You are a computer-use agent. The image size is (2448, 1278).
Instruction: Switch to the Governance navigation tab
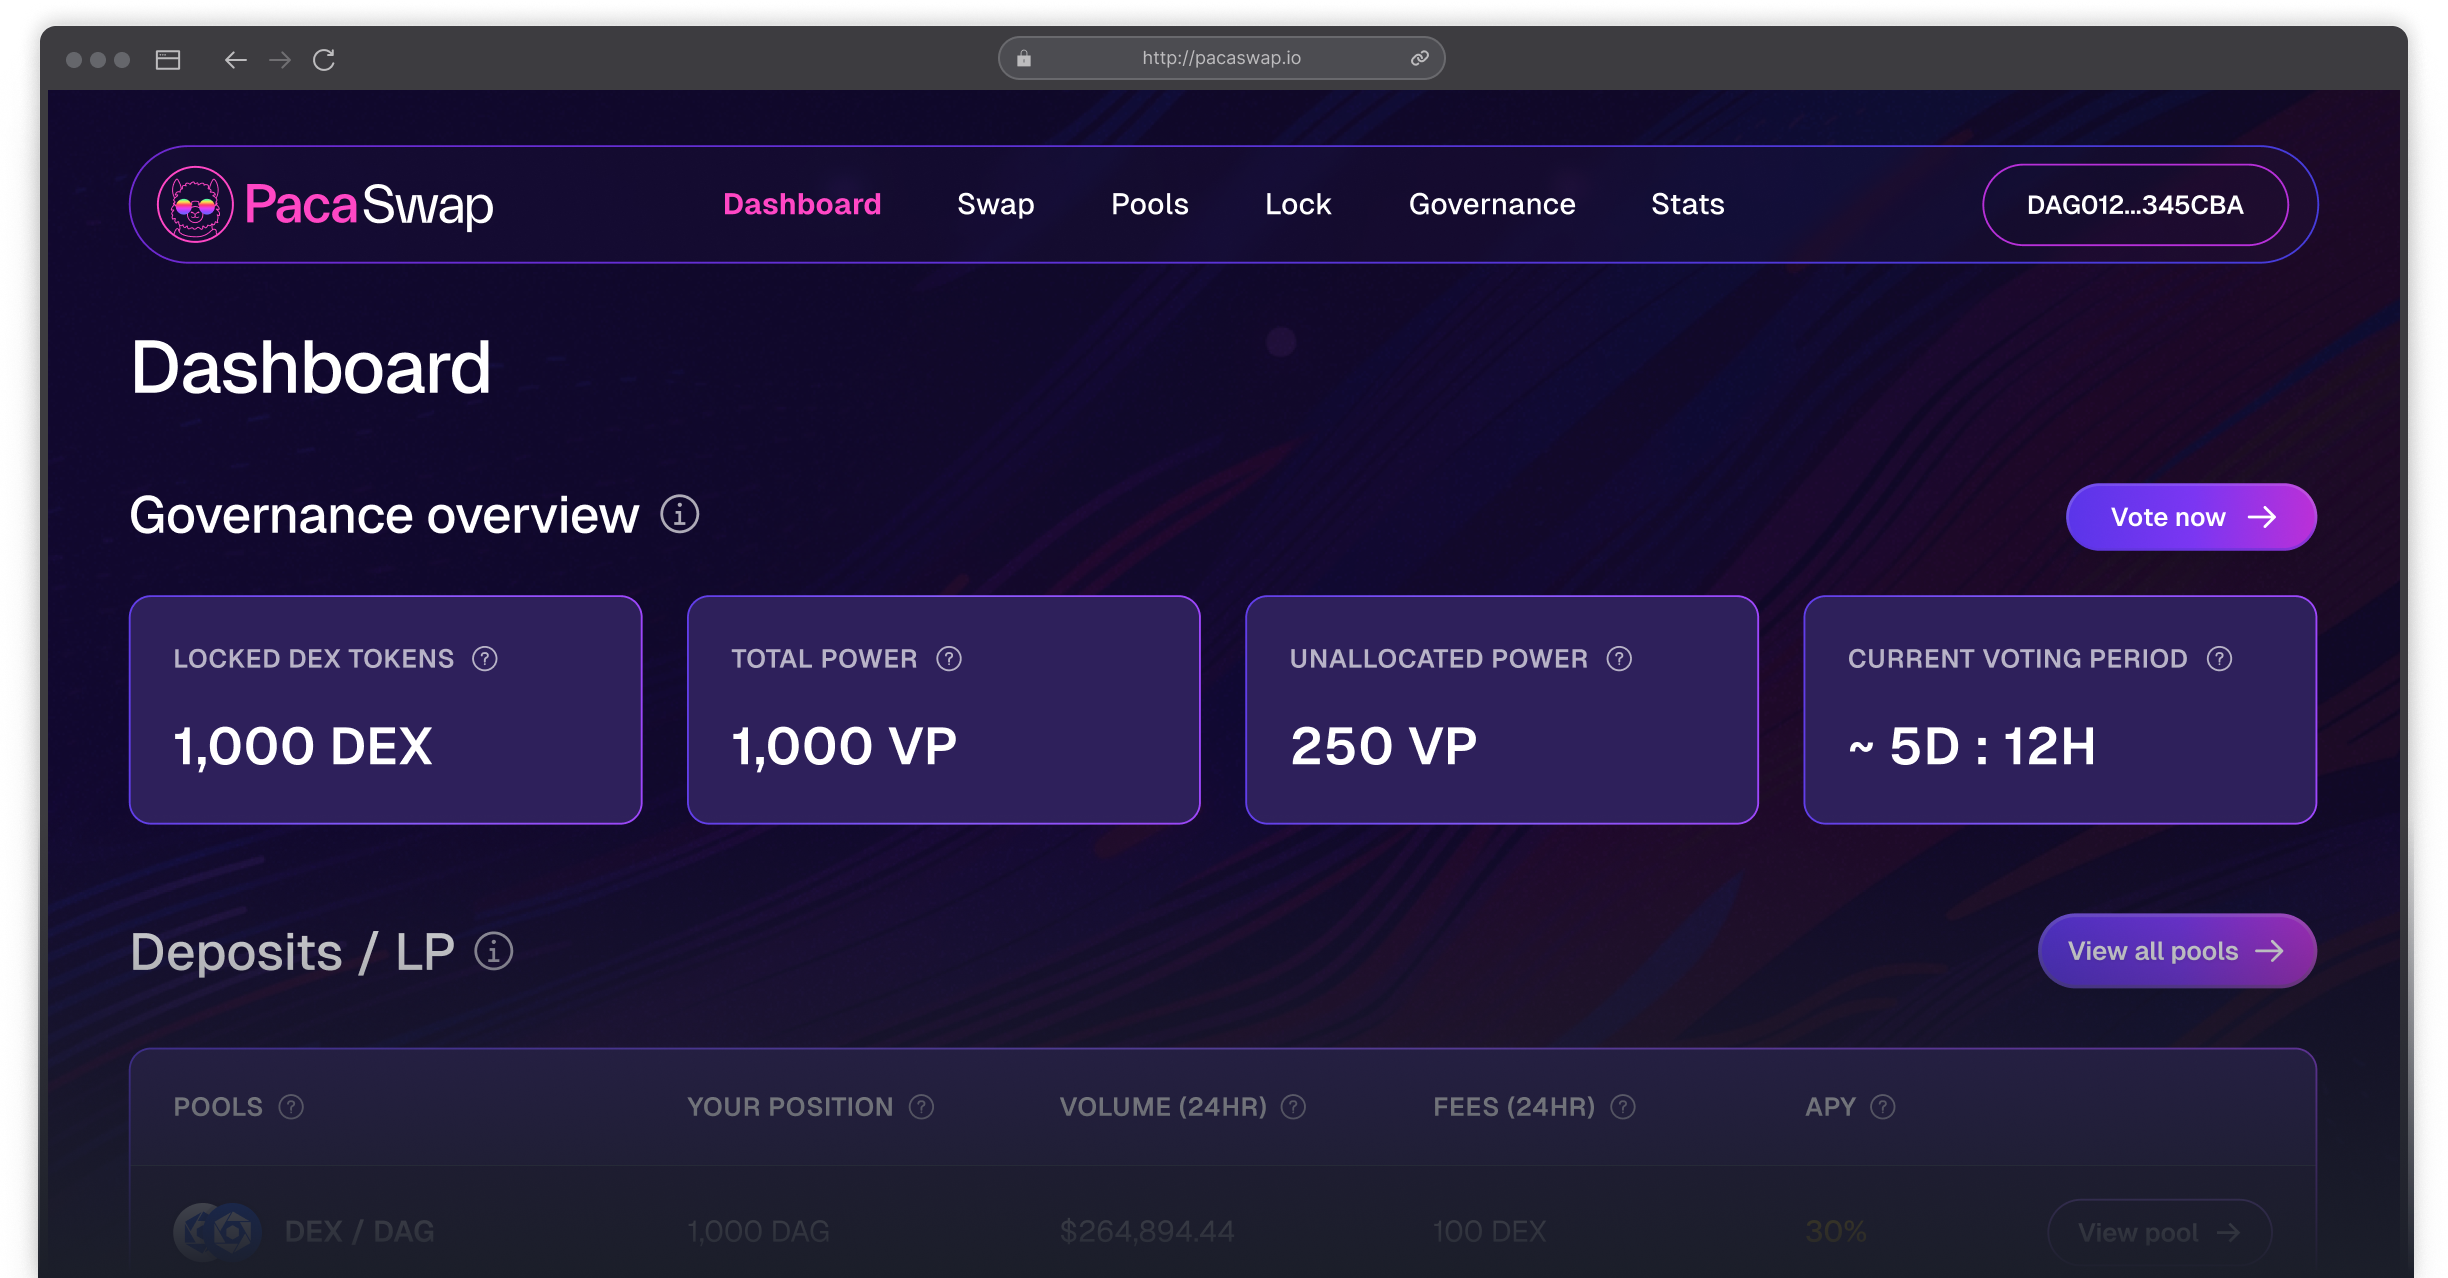pyautogui.click(x=1491, y=204)
